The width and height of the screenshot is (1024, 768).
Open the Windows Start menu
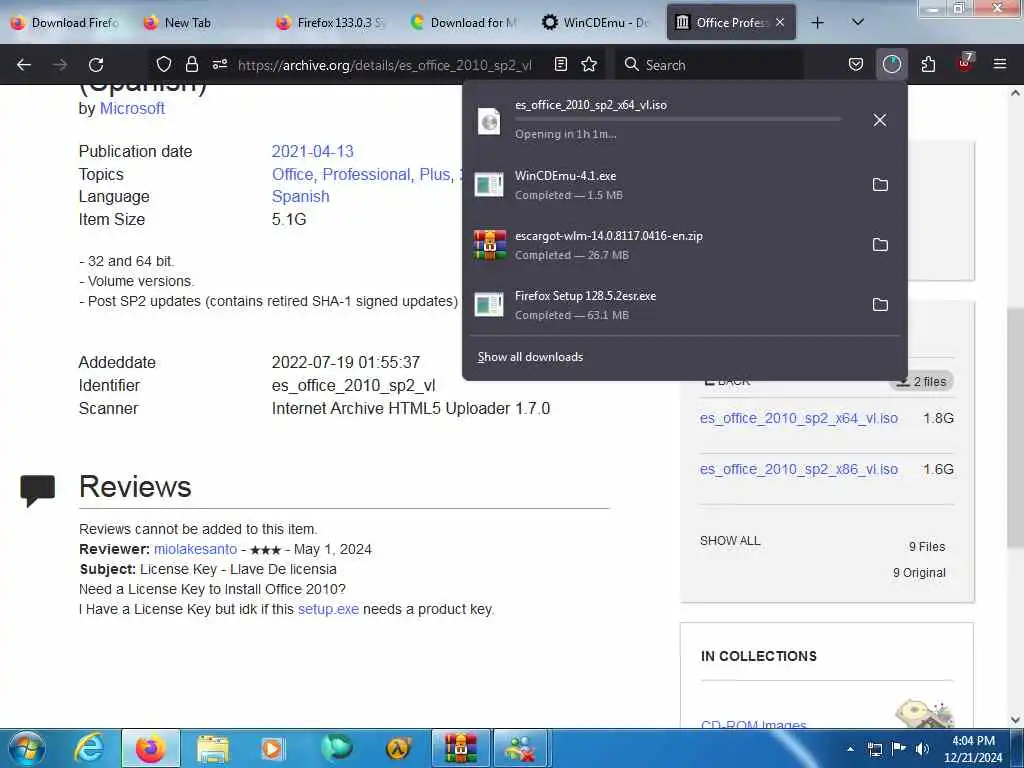click(27, 748)
